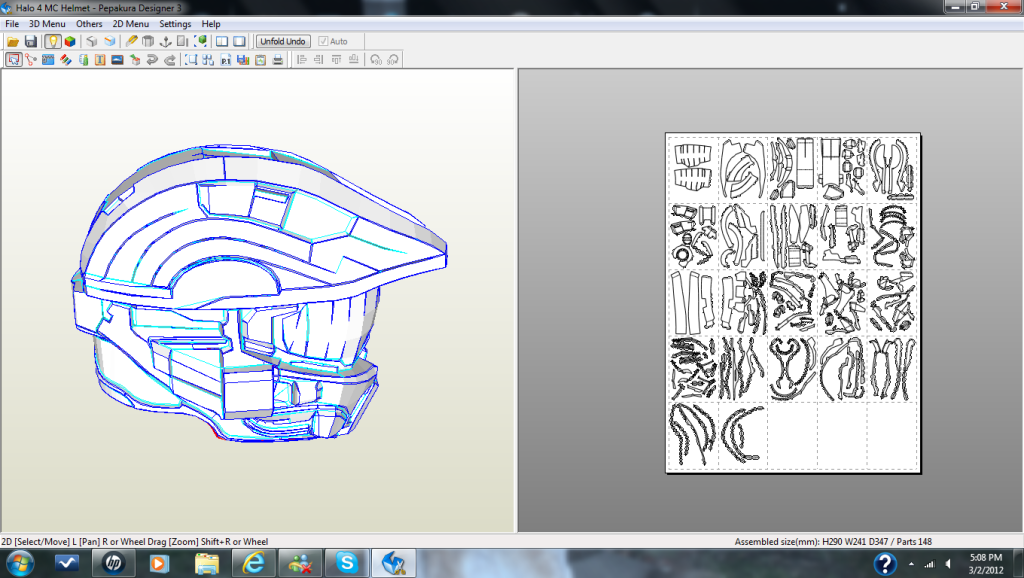Image resolution: width=1024 pixels, height=578 pixels.
Task: Click the align bottom icon
Action: 353,59
